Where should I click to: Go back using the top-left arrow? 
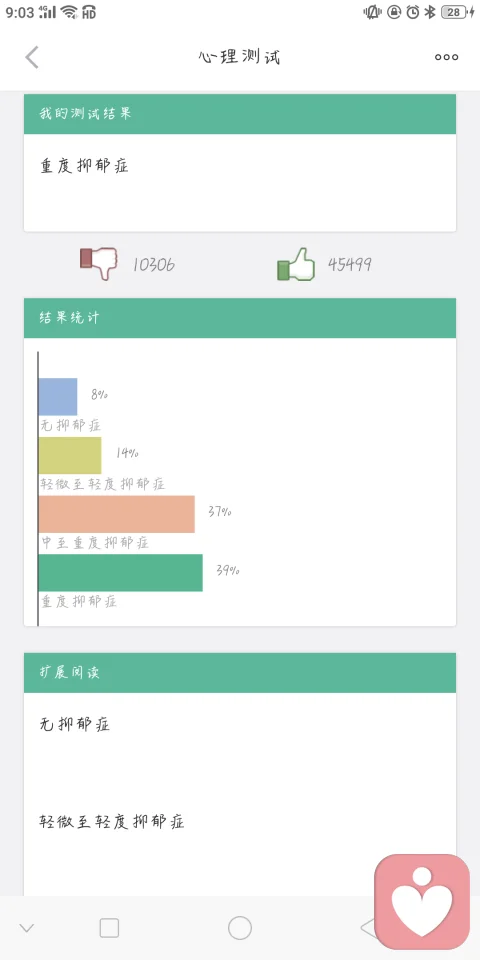[x=32, y=57]
